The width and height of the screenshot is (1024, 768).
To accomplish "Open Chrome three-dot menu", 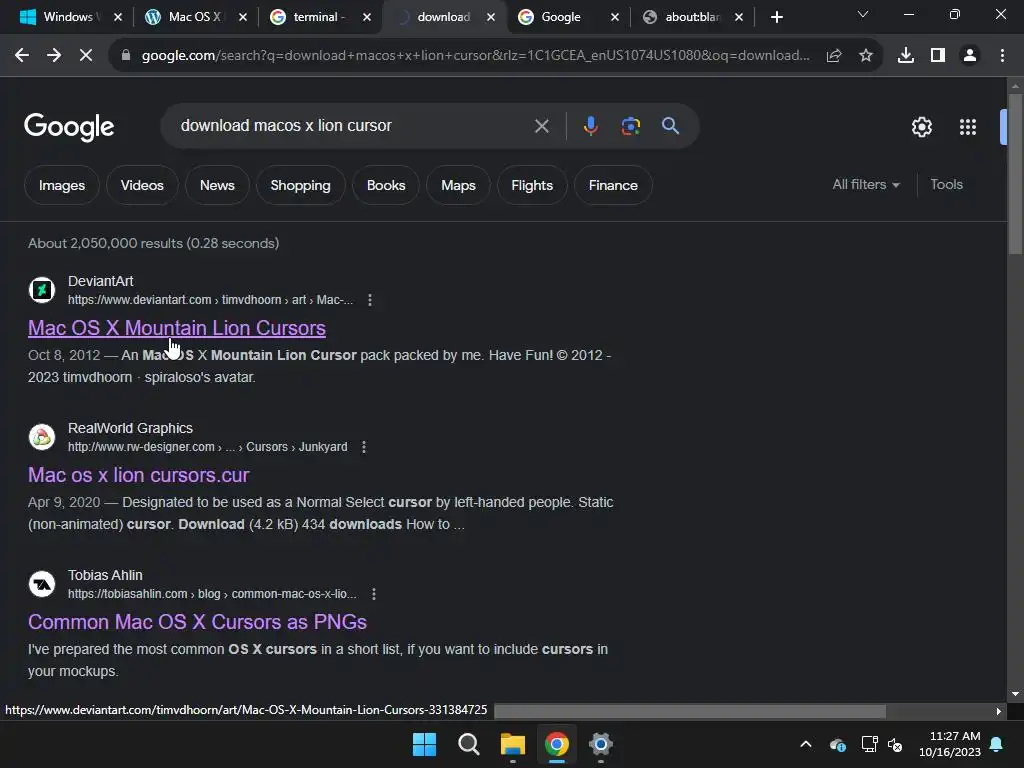I will (x=1002, y=56).
